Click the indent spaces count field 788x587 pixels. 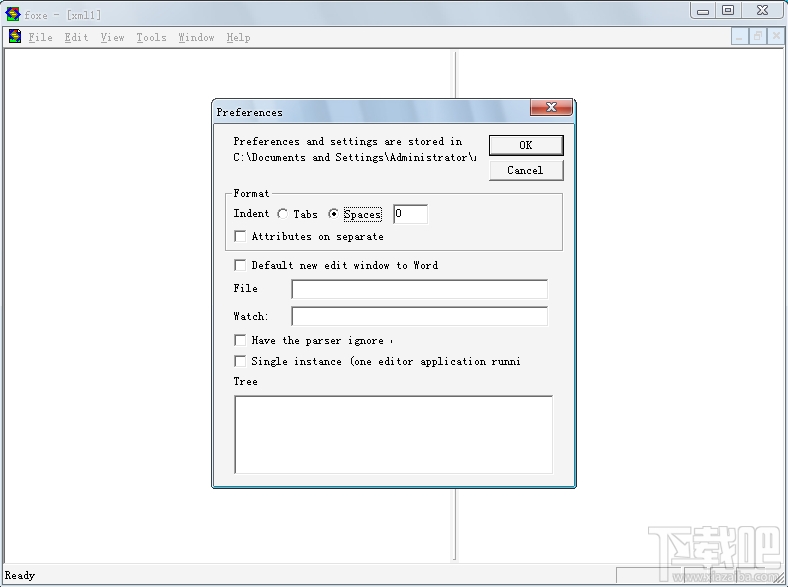(x=411, y=214)
